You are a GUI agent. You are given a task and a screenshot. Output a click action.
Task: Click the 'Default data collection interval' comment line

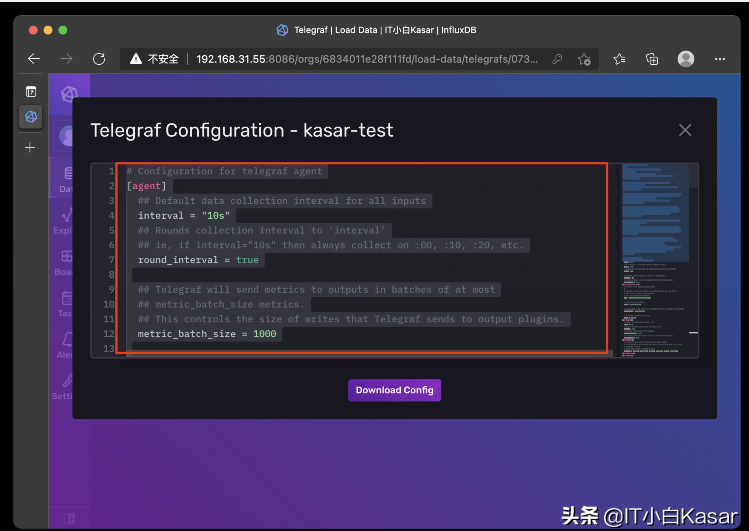point(282,201)
